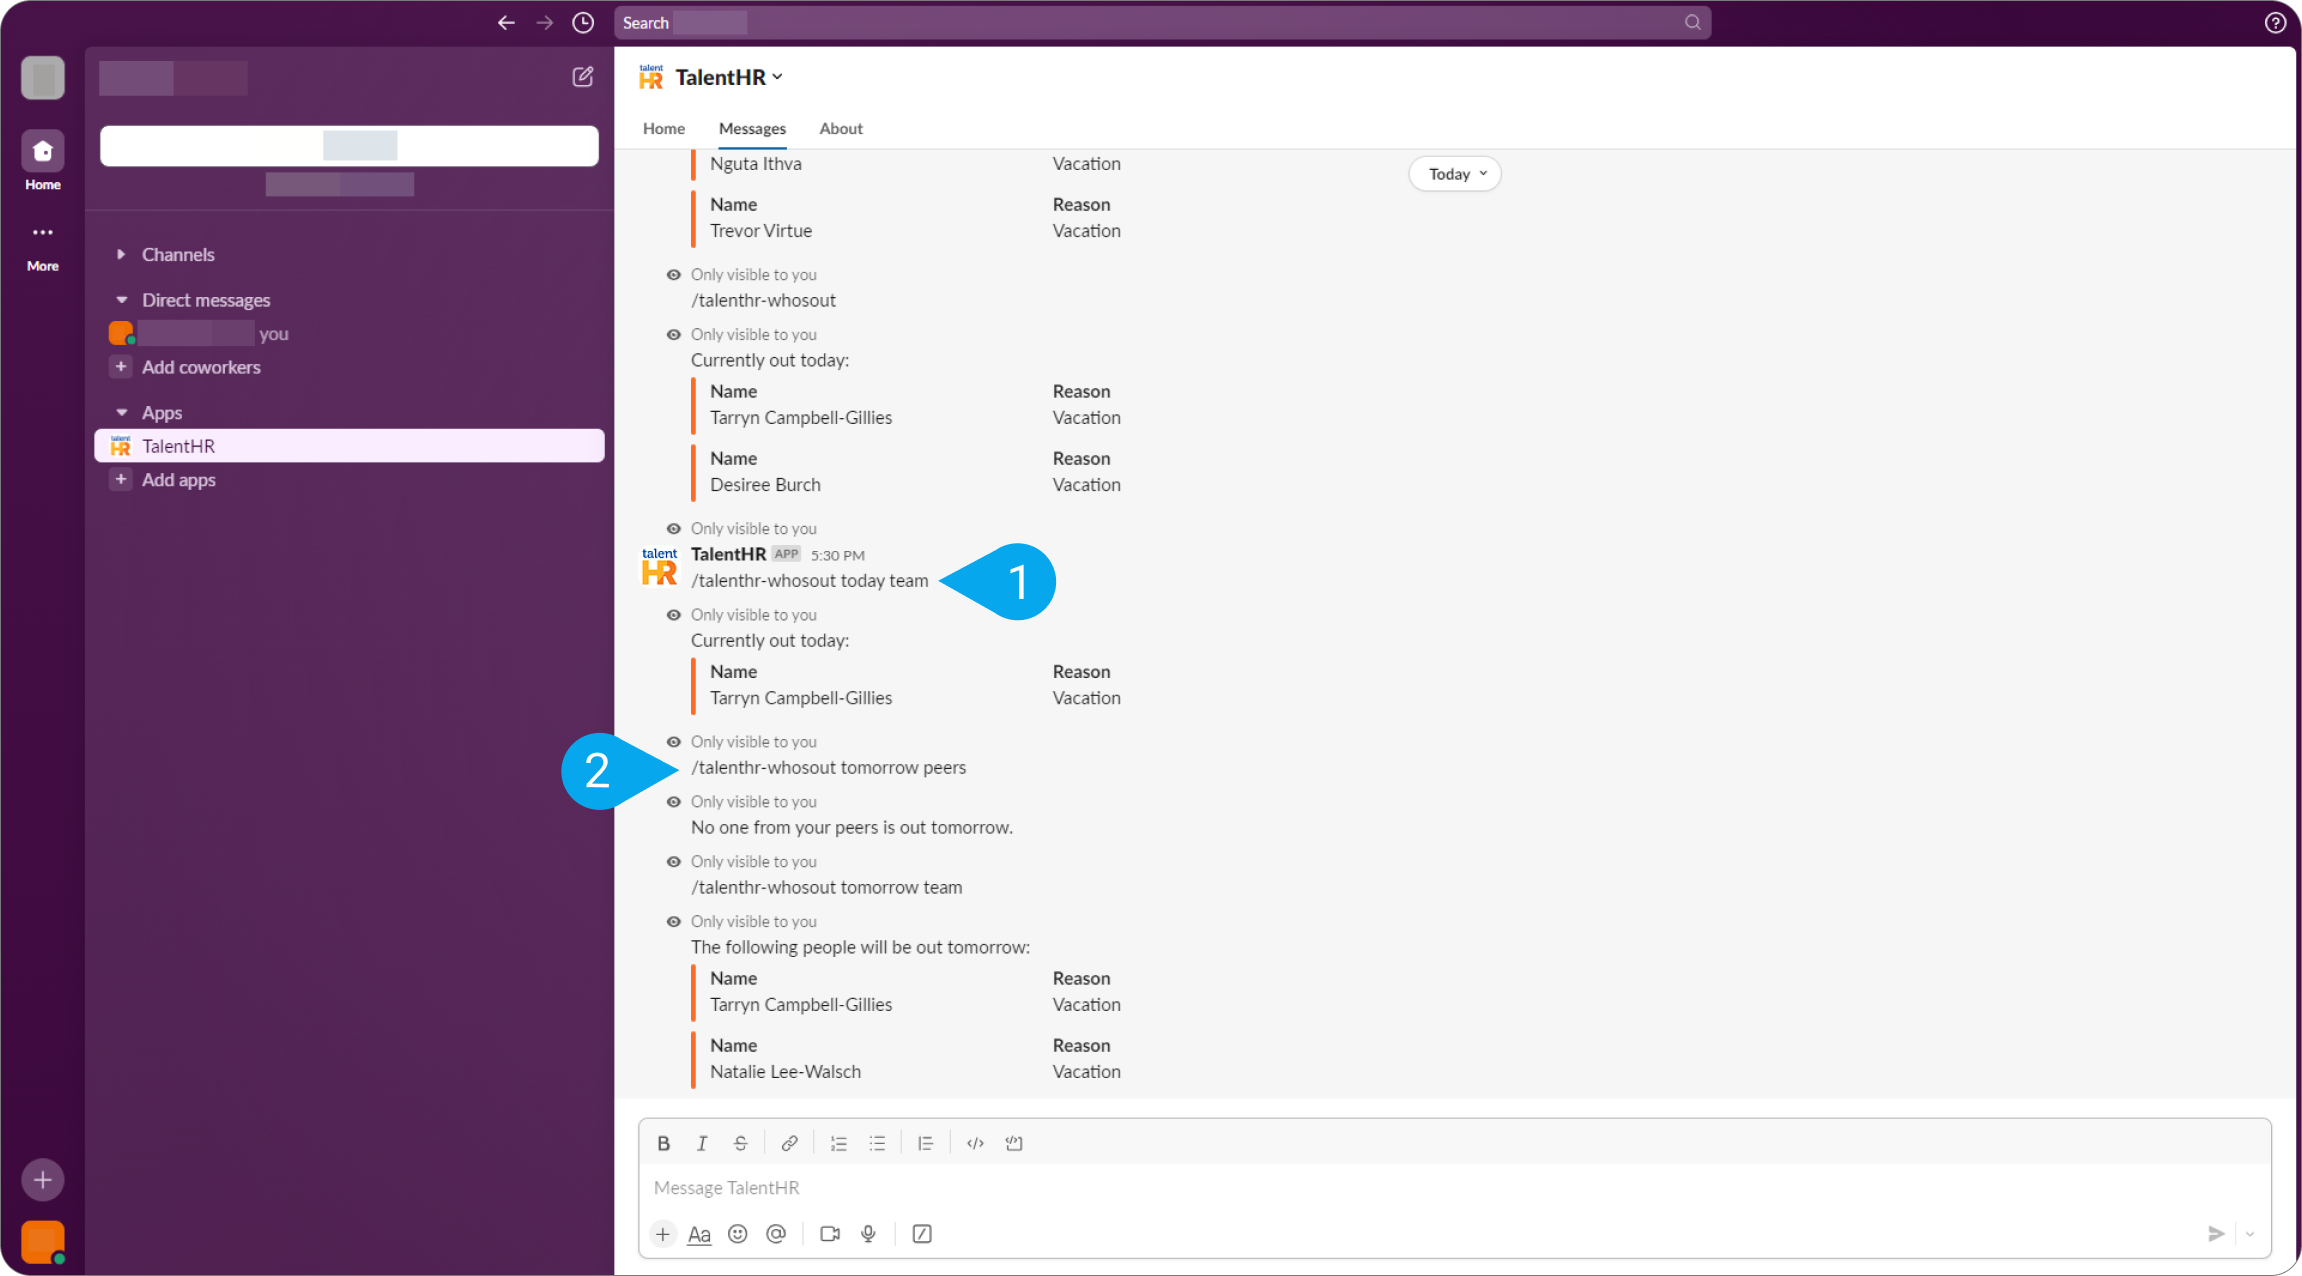This screenshot has width=2302, height=1276.
Task: Record an audio clip with microphone
Action: pos(868,1234)
